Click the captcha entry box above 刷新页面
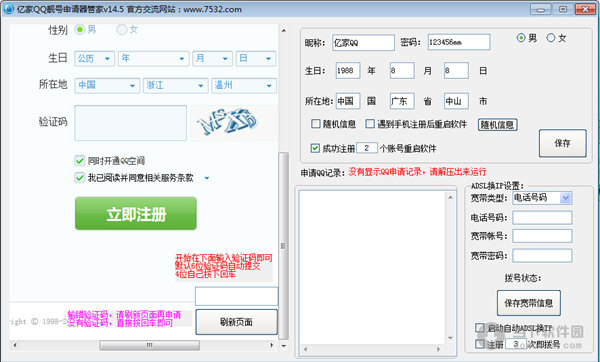 pyautogui.click(x=236, y=296)
